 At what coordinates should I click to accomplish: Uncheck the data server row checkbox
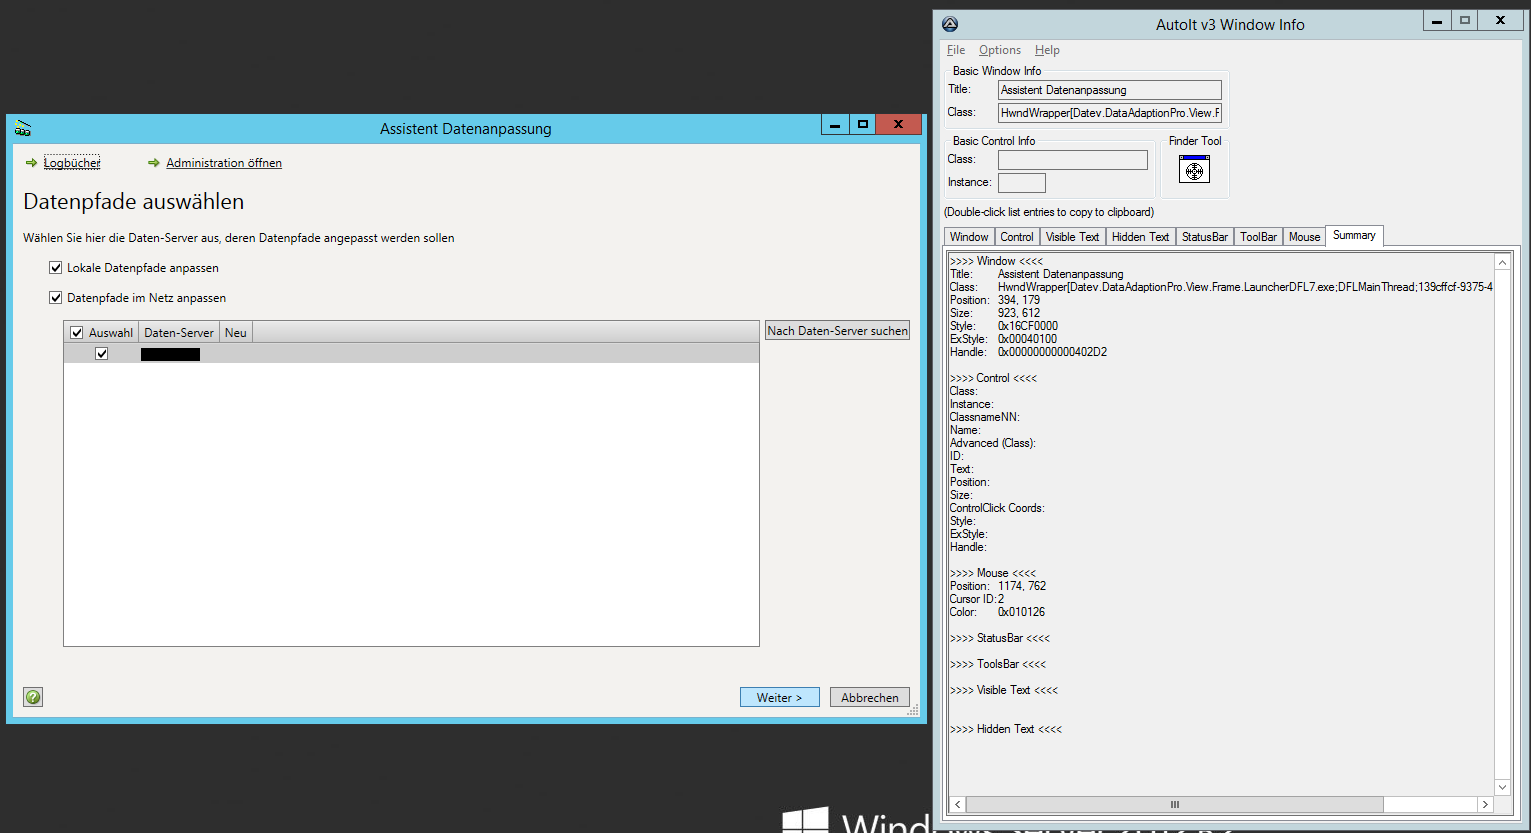pyautogui.click(x=101, y=354)
